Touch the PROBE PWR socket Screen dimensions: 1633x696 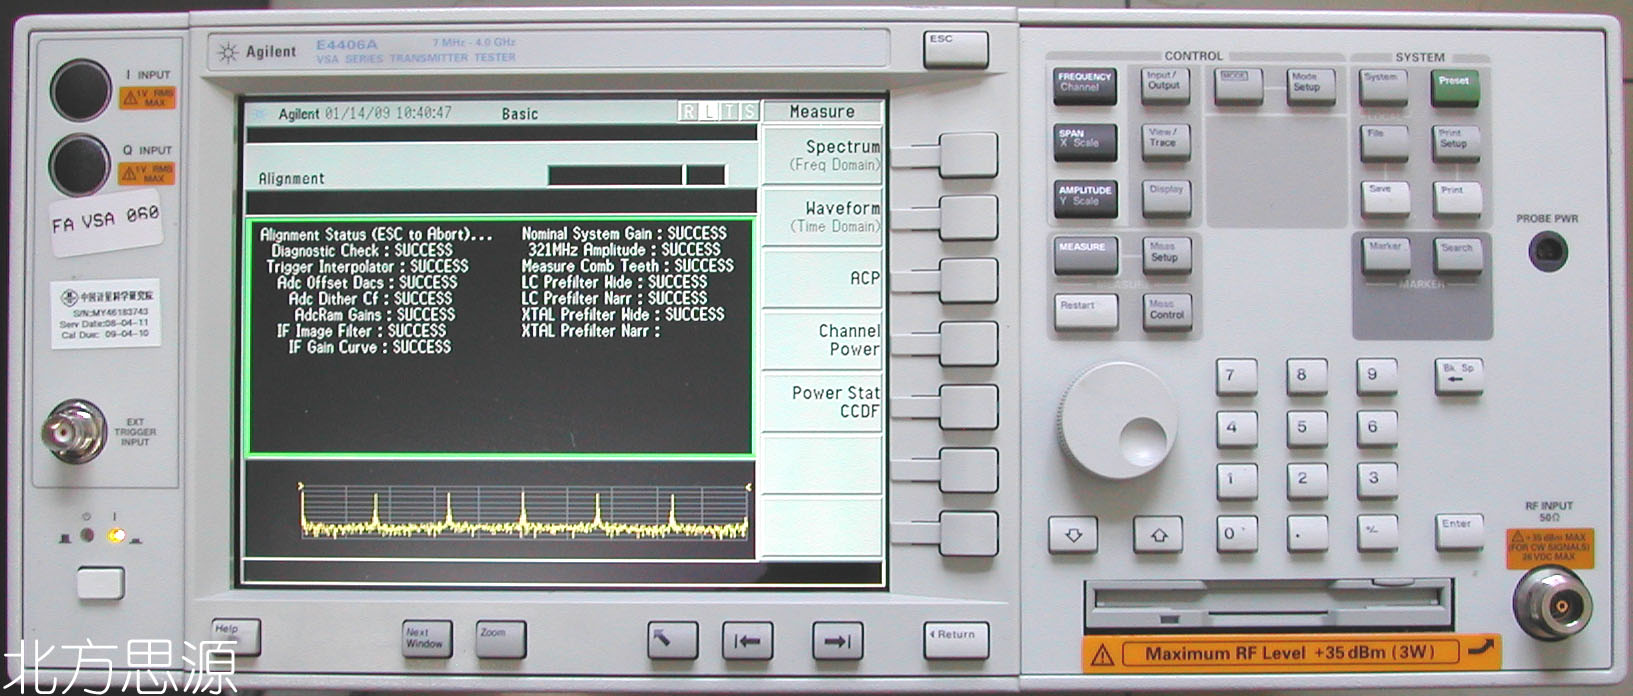pyautogui.click(x=1548, y=250)
